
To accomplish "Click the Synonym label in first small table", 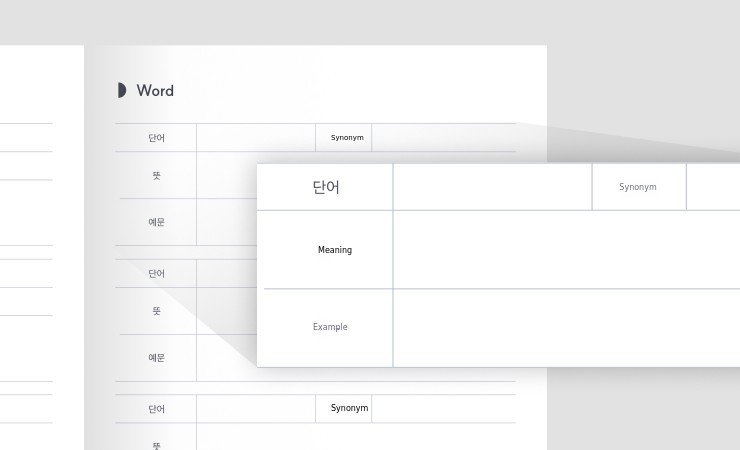I will 347,137.
